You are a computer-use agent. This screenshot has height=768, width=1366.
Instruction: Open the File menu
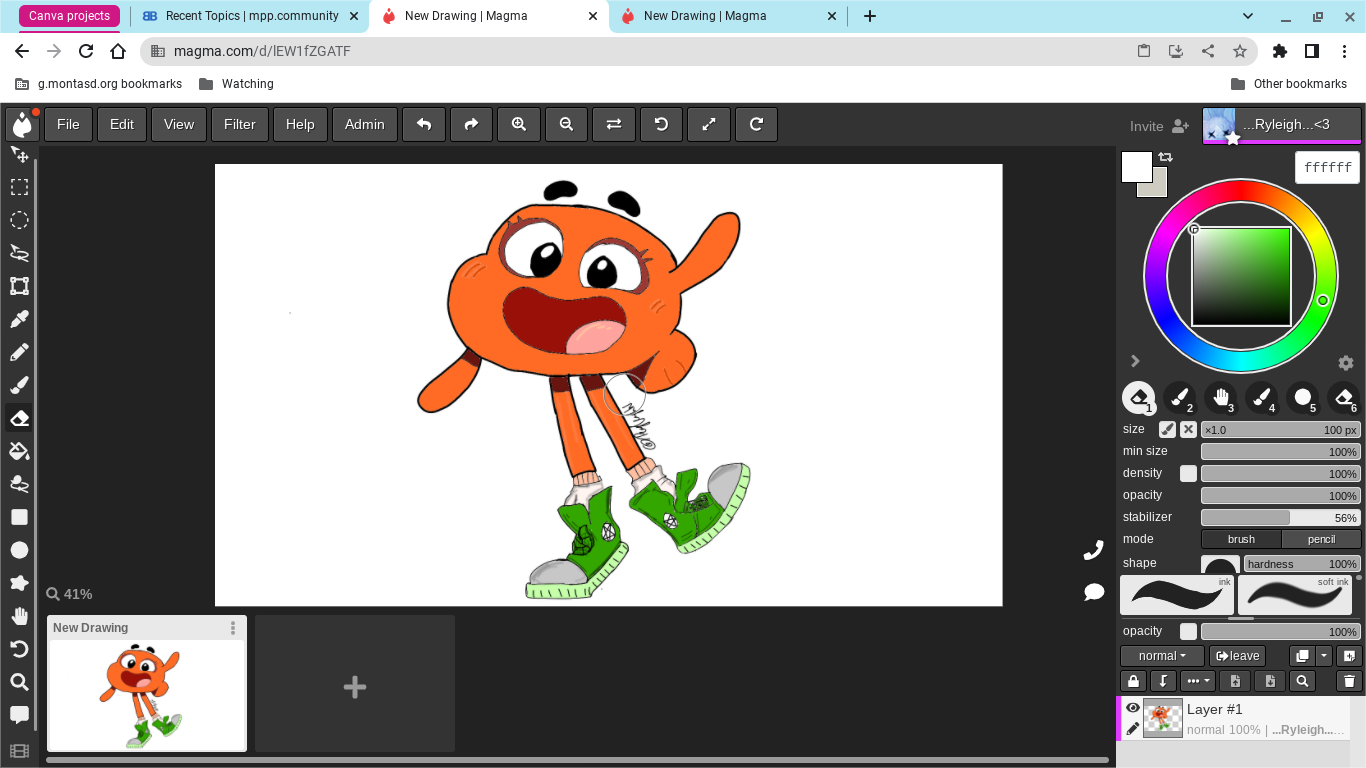(x=68, y=124)
